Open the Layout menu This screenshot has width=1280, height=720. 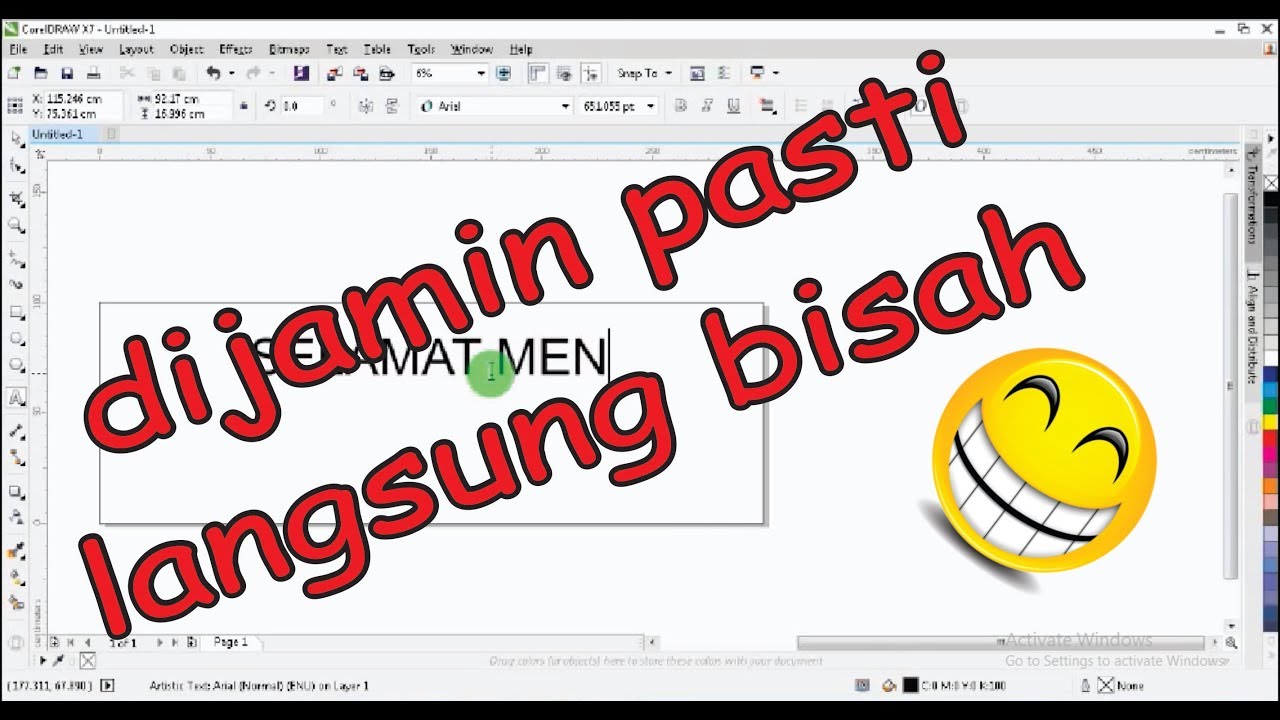136,49
